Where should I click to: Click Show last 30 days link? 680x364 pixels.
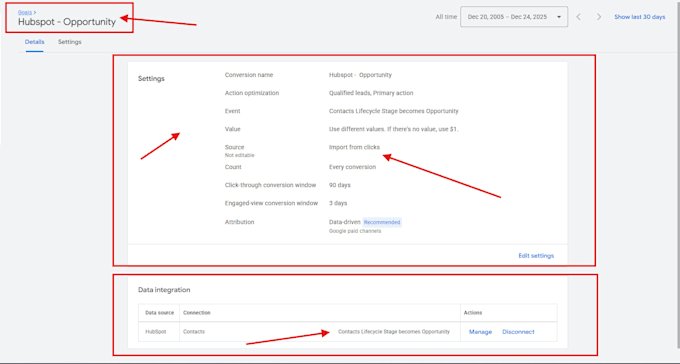click(640, 17)
